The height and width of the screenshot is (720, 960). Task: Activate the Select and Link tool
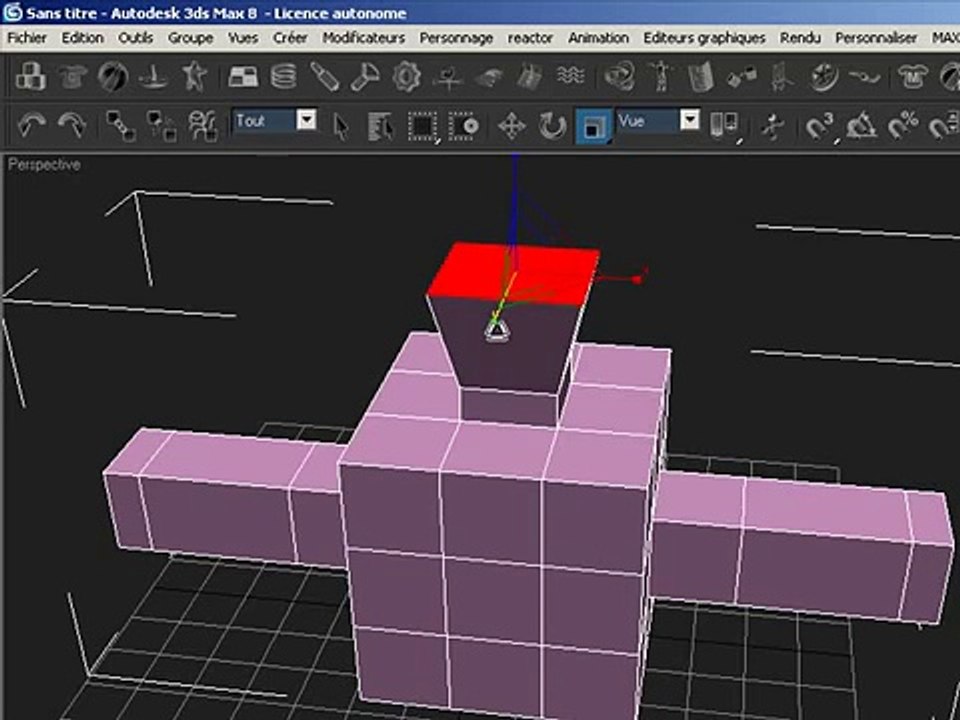tap(121, 126)
